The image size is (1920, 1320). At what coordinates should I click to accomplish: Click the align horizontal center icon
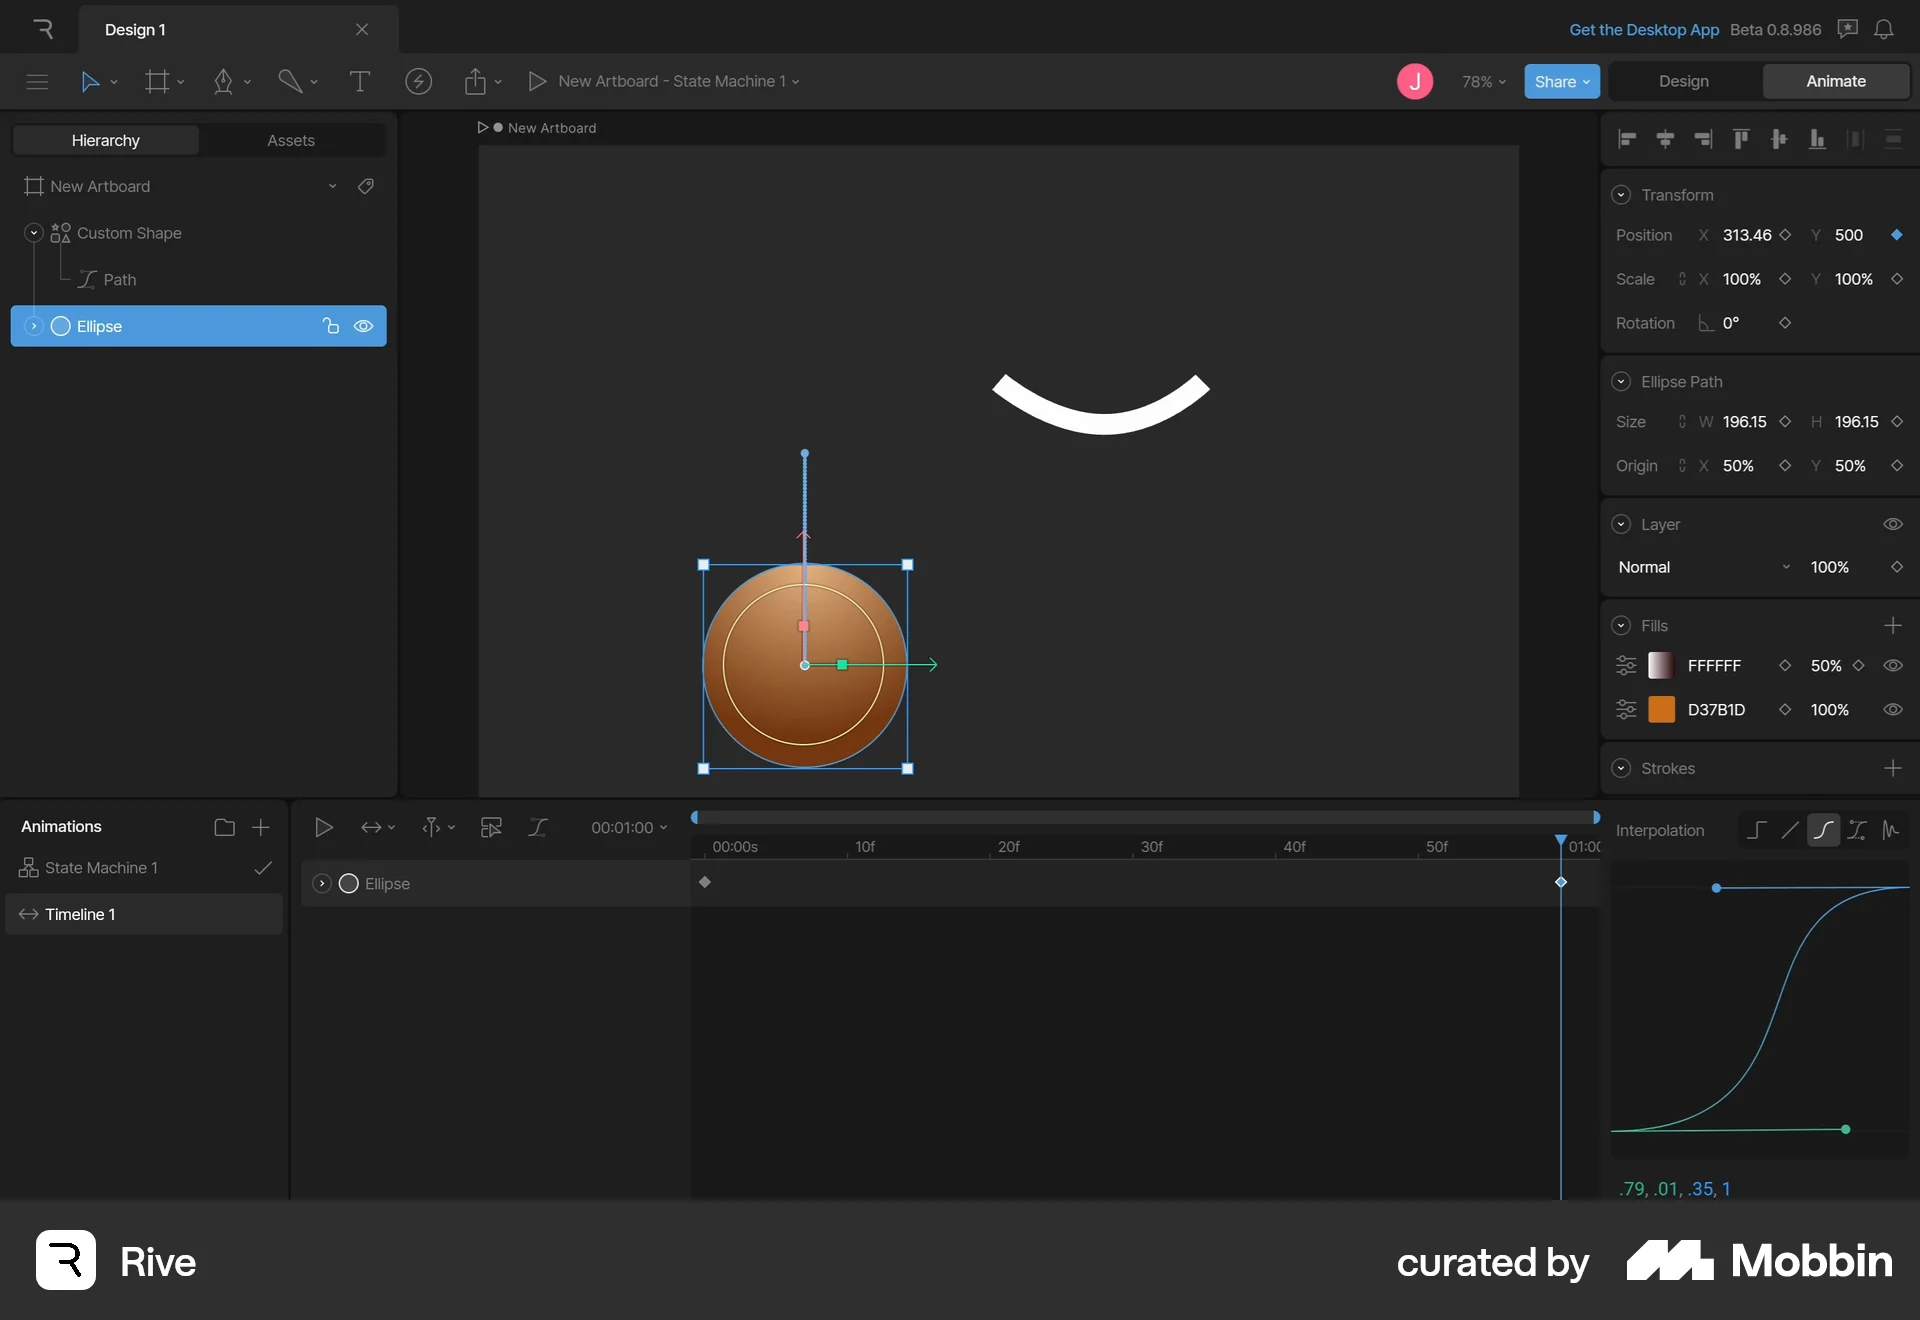[1665, 140]
